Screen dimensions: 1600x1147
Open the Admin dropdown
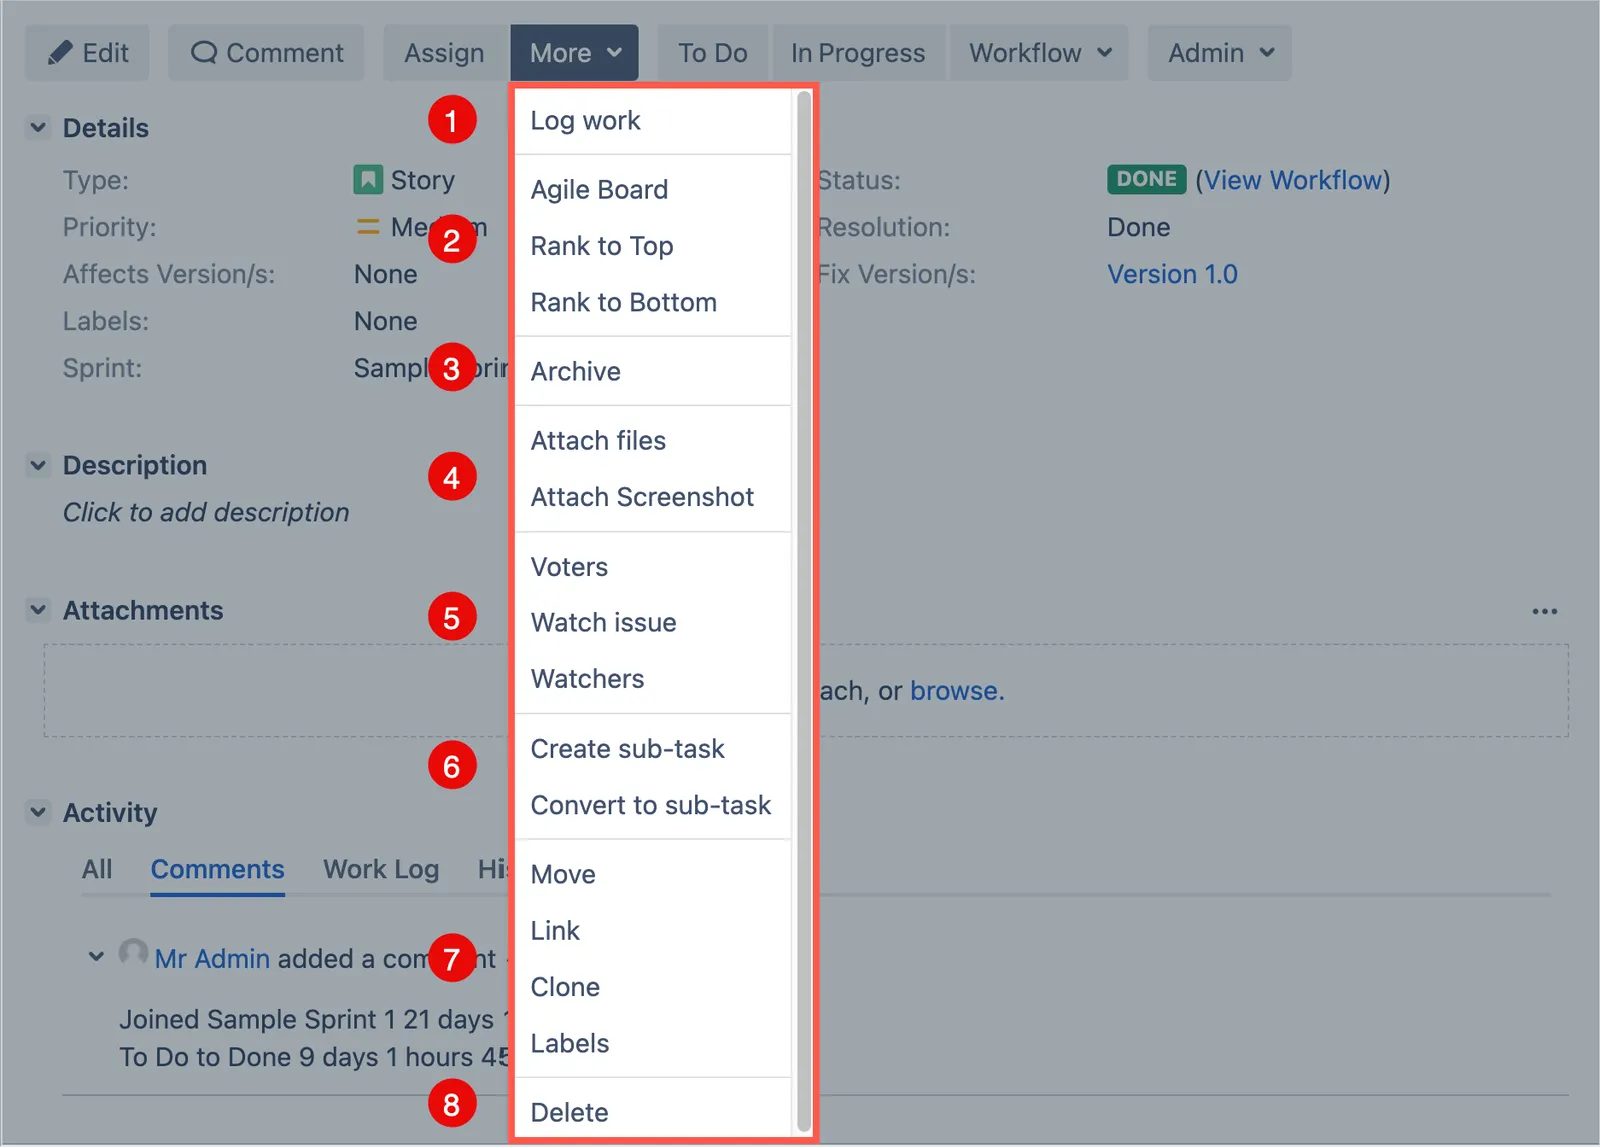(1220, 53)
